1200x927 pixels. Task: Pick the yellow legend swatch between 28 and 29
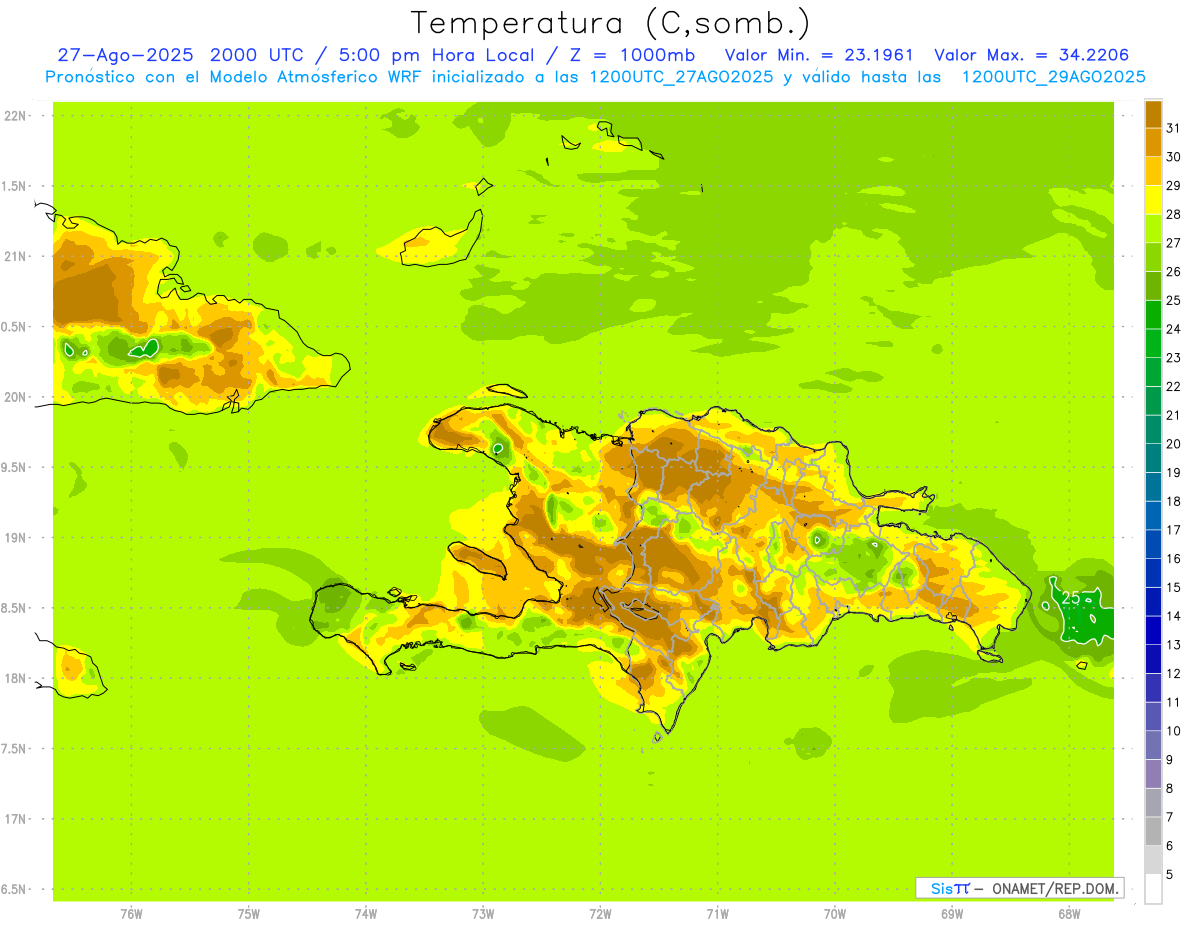click(1153, 200)
